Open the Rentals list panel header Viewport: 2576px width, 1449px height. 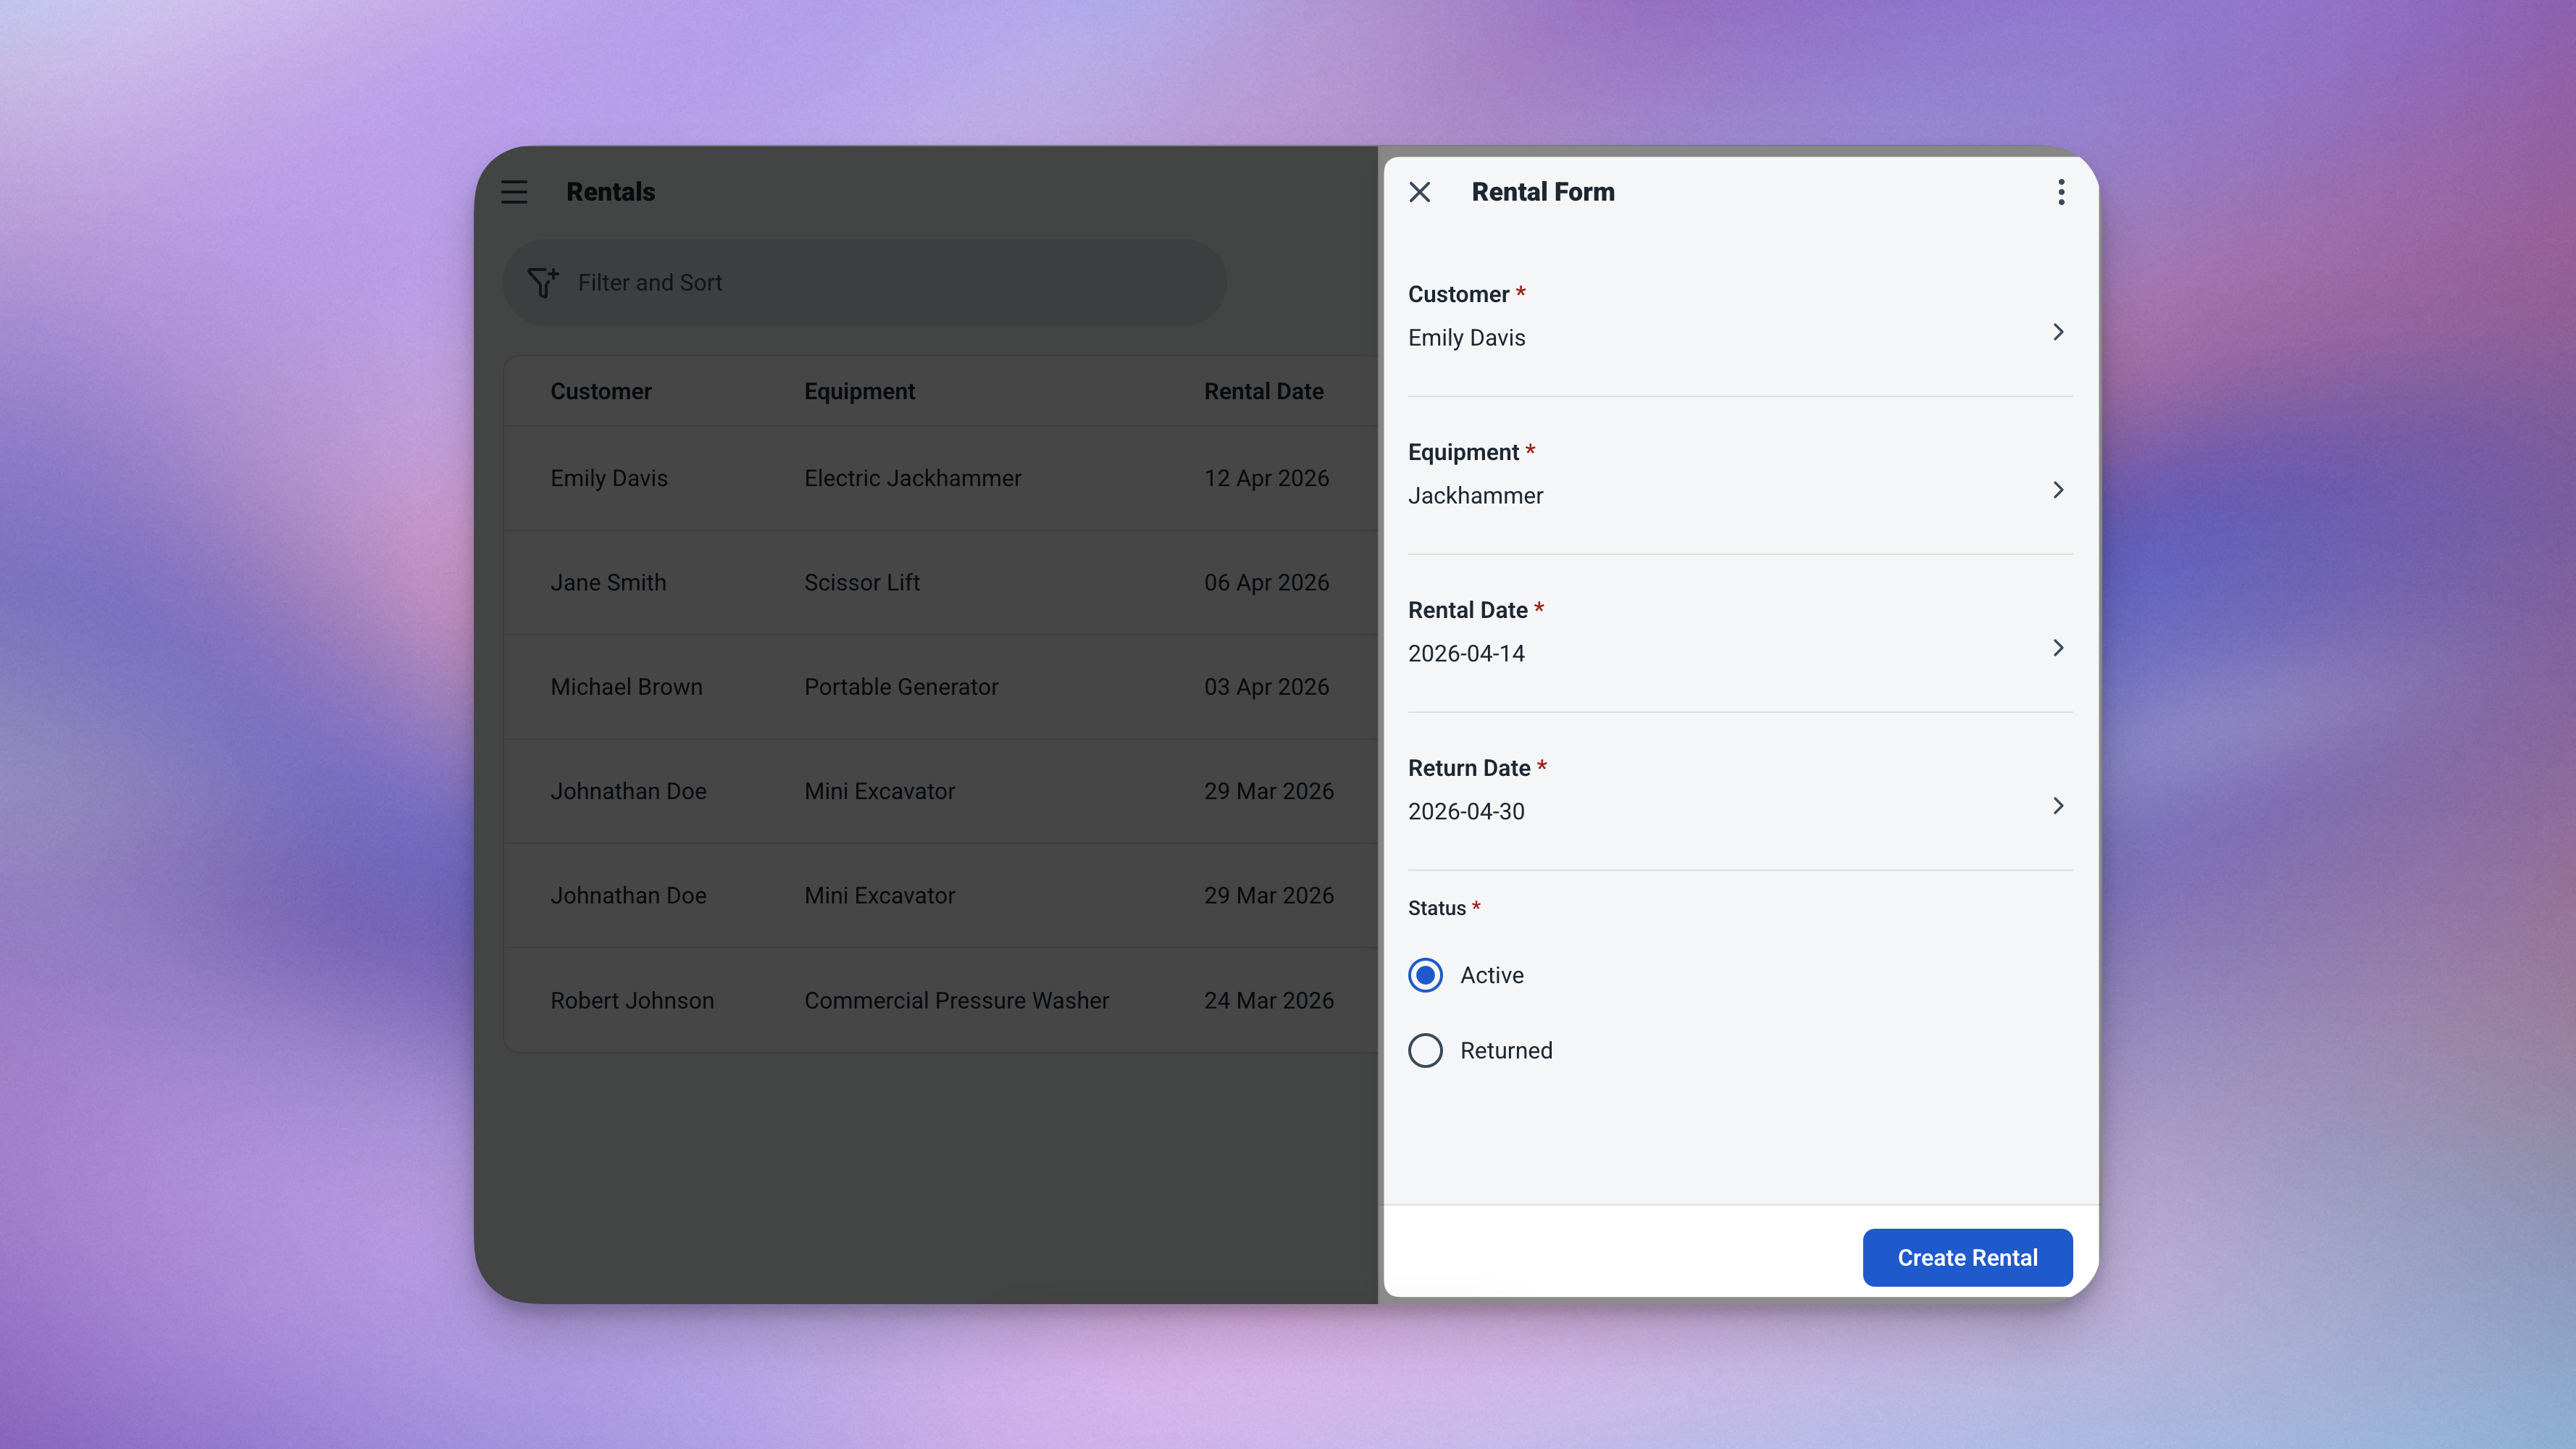[x=610, y=191]
